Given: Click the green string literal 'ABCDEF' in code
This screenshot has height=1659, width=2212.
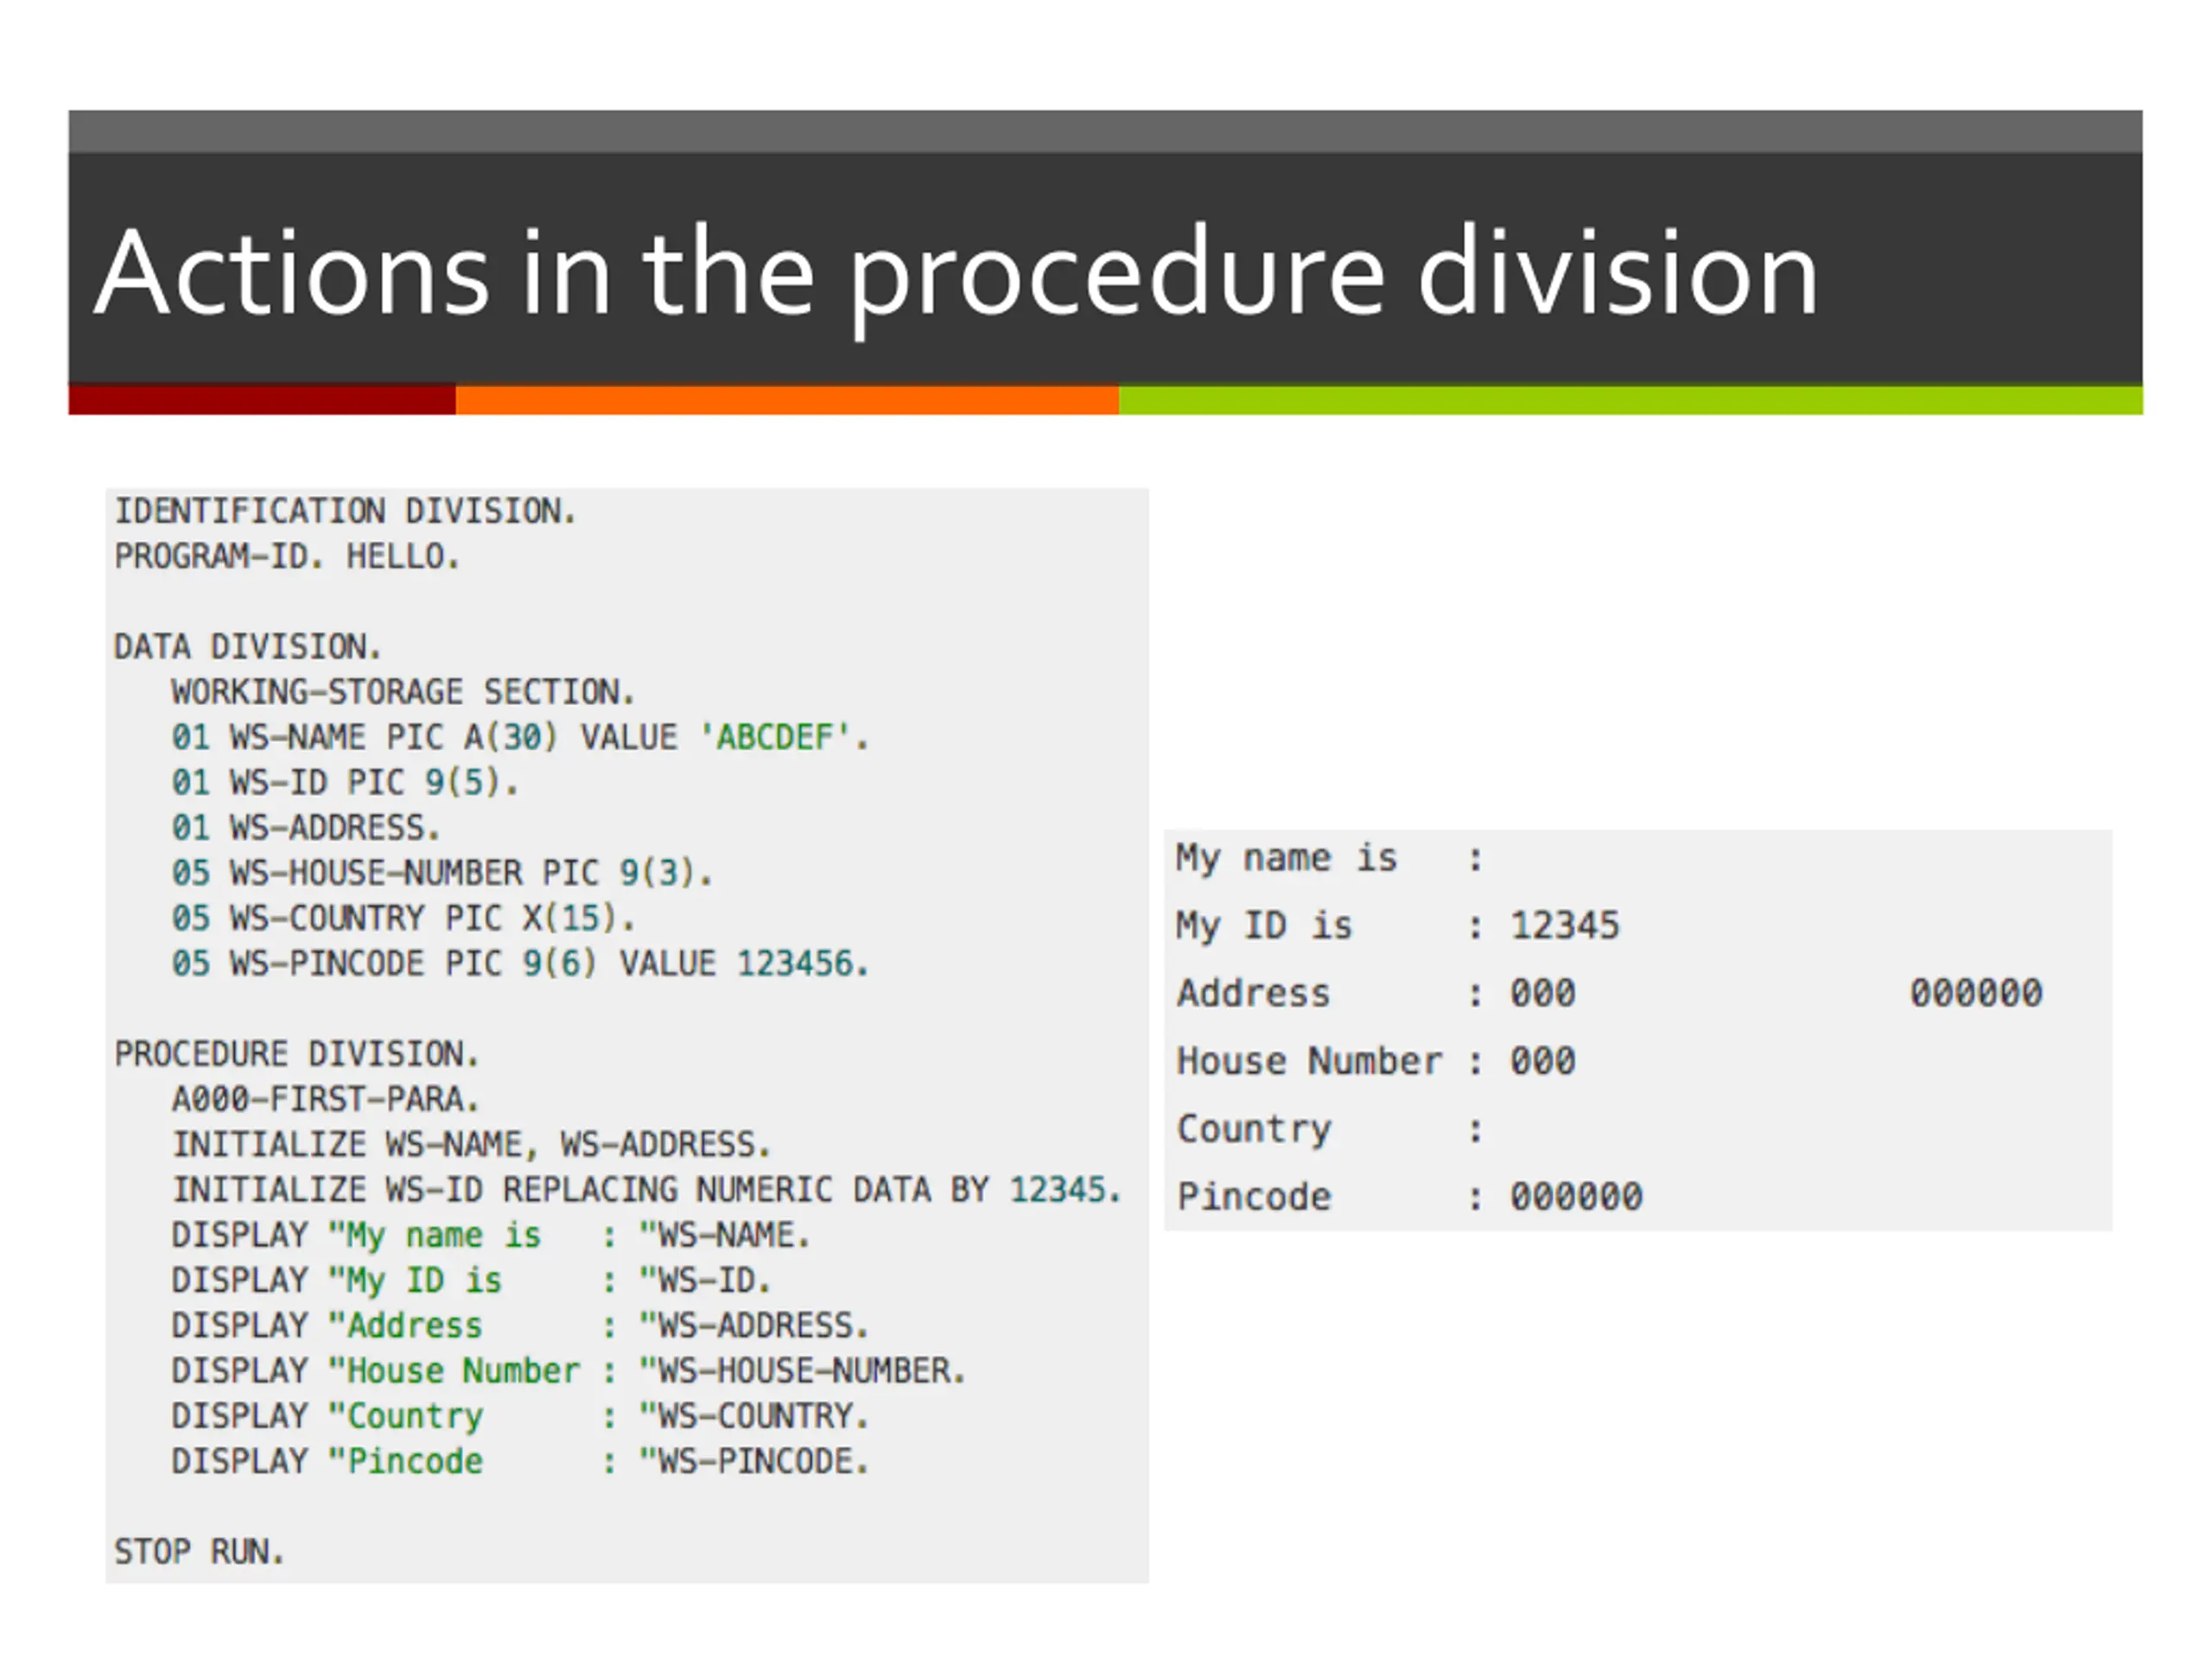Looking at the screenshot, I should 775,737.
